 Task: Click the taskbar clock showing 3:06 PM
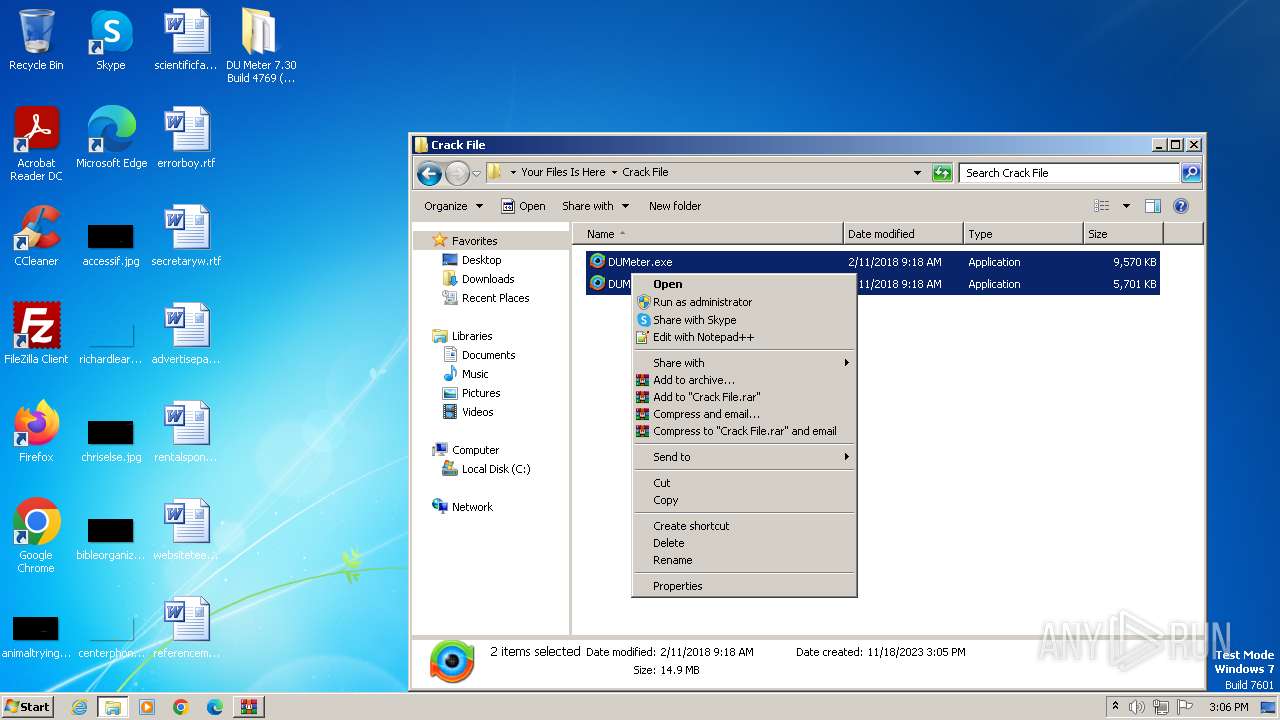tap(1228, 707)
